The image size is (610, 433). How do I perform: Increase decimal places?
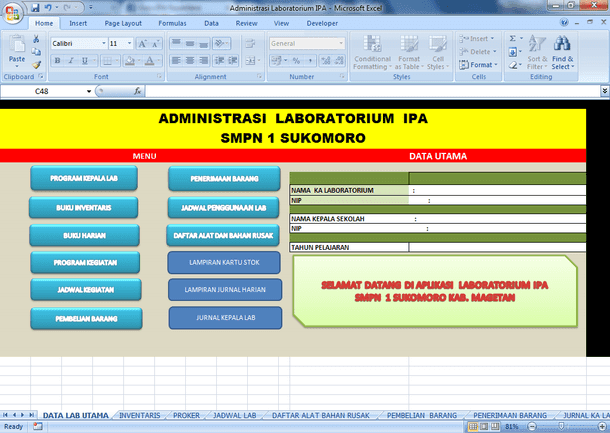pos(326,61)
